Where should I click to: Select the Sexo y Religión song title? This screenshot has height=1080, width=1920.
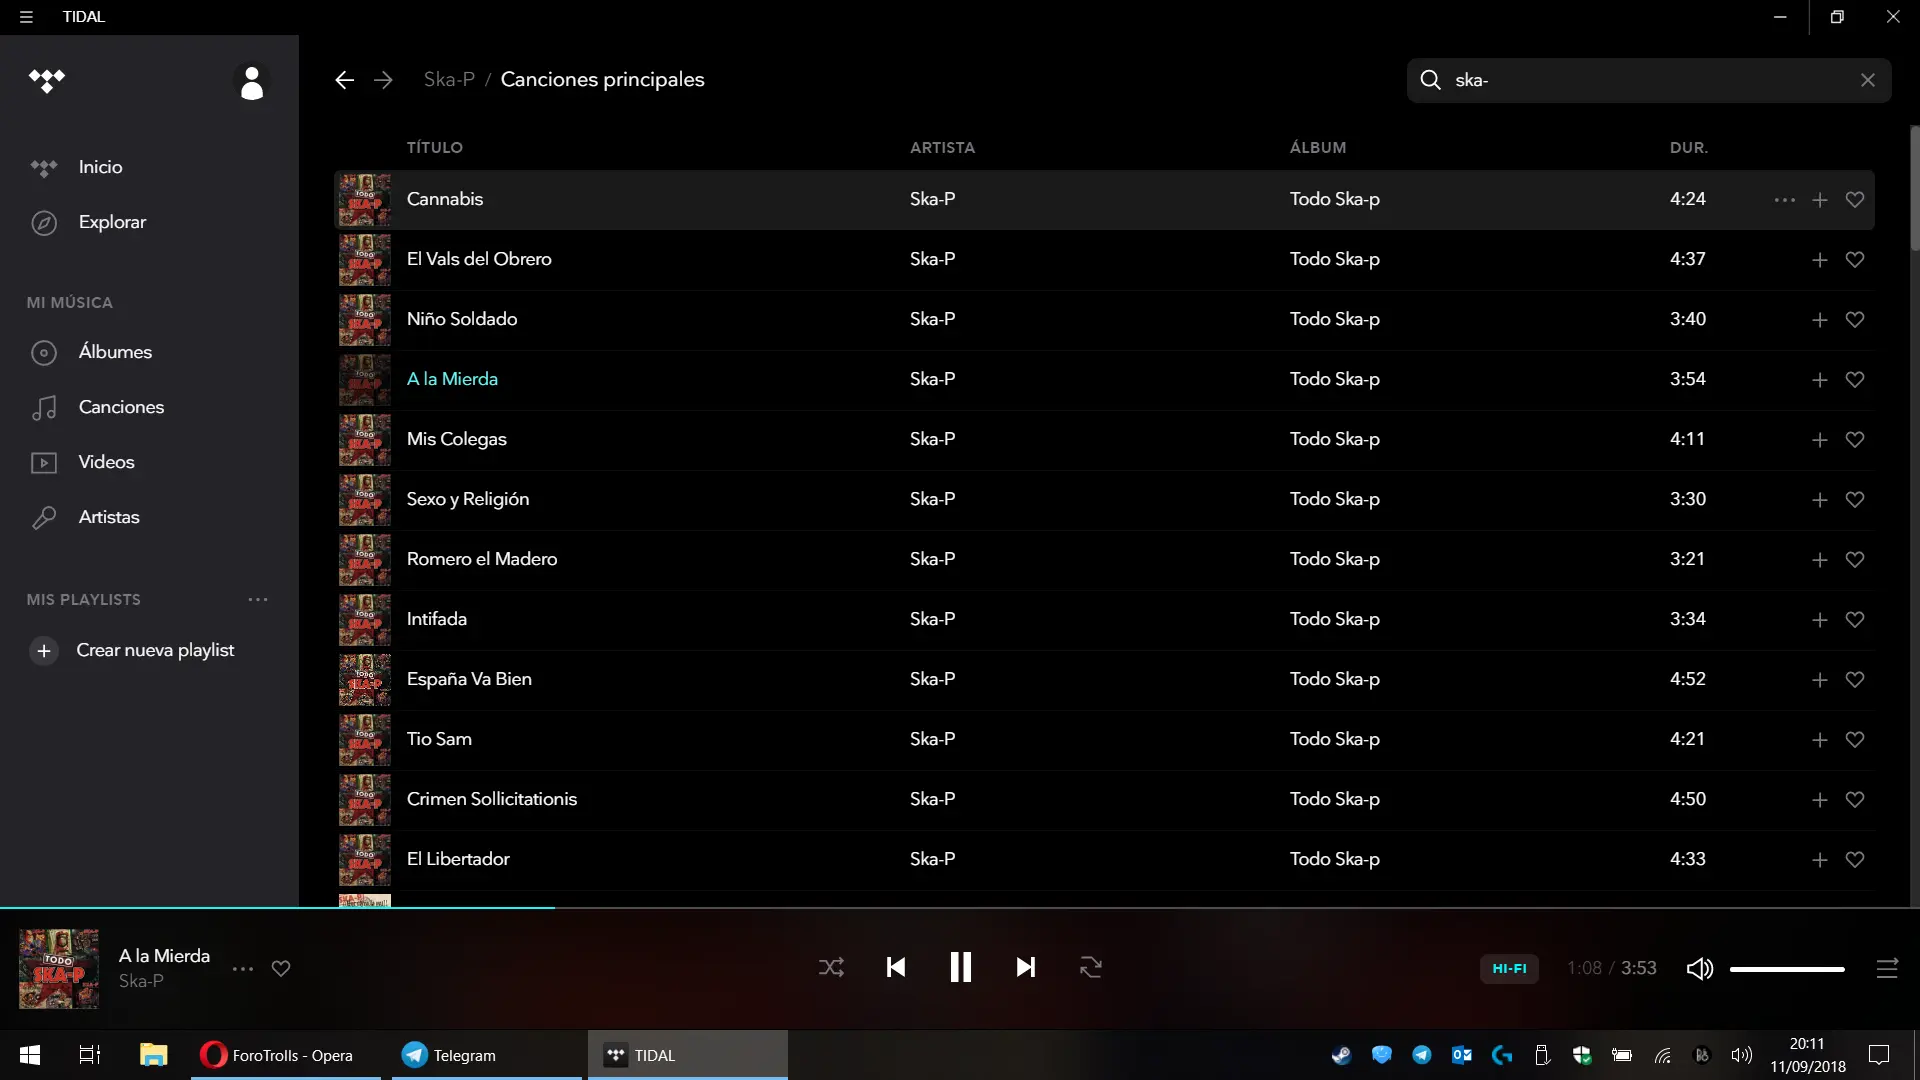tap(468, 499)
